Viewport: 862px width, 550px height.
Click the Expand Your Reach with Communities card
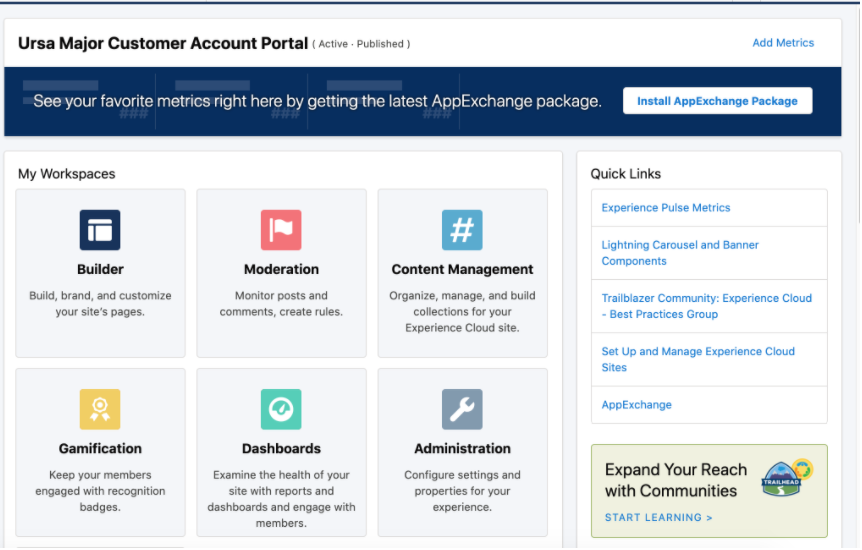point(709,491)
